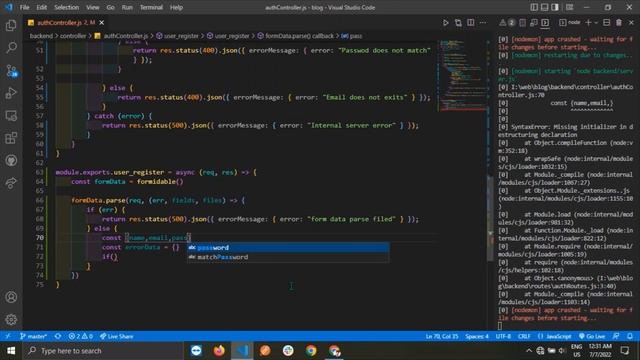Open the Run and Debug view
The height and width of the screenshot is (360, 640).
pos(11,93)
